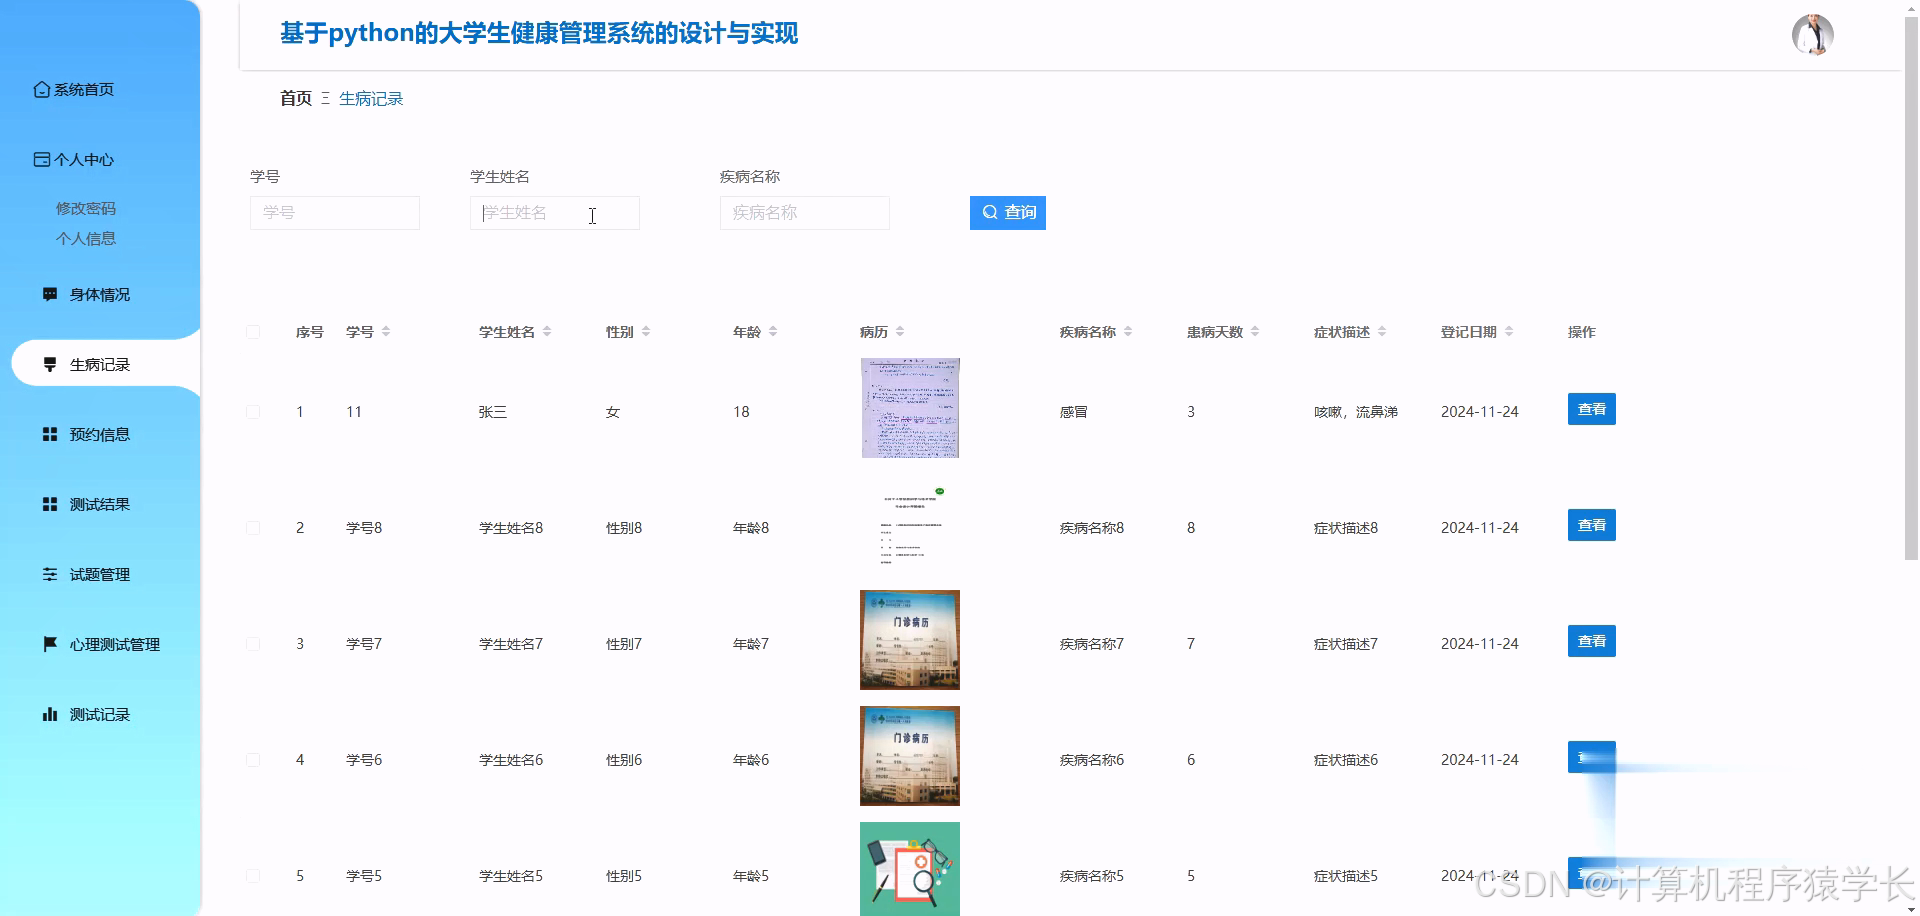Click 首页 breadcrumb link
The image size is (1920, 916).
click(296, 98)
